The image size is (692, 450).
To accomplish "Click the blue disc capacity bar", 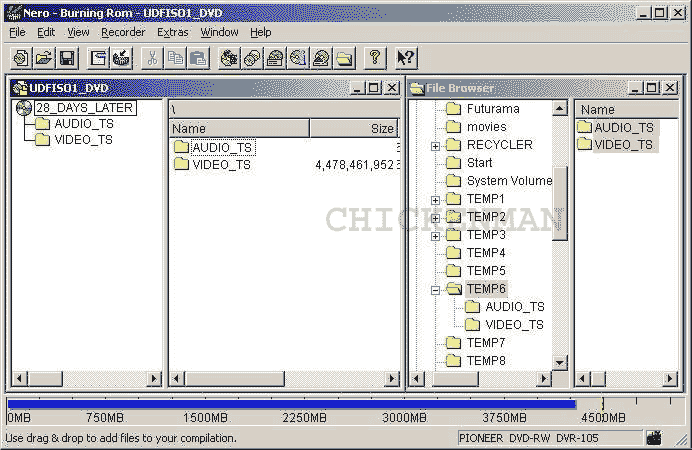I will tap(292, 404).
